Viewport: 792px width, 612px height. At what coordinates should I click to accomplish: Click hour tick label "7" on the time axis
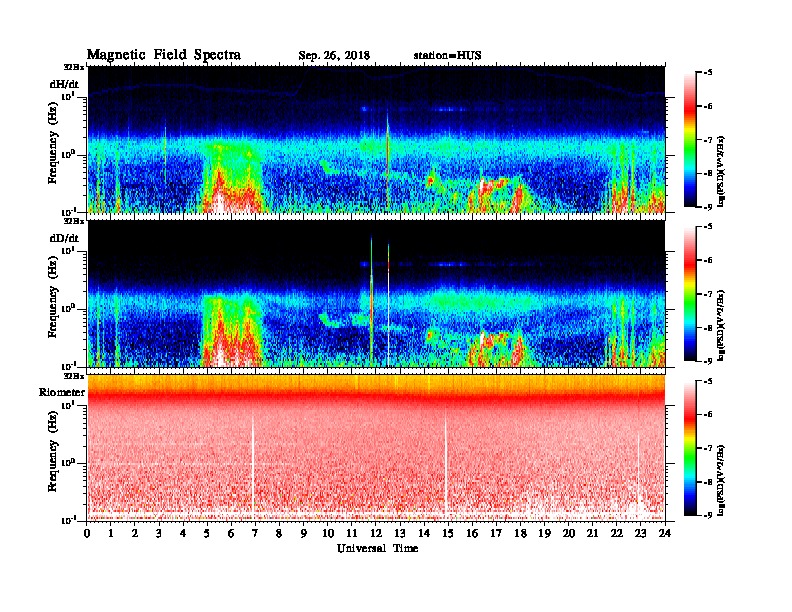coord(255,533)
